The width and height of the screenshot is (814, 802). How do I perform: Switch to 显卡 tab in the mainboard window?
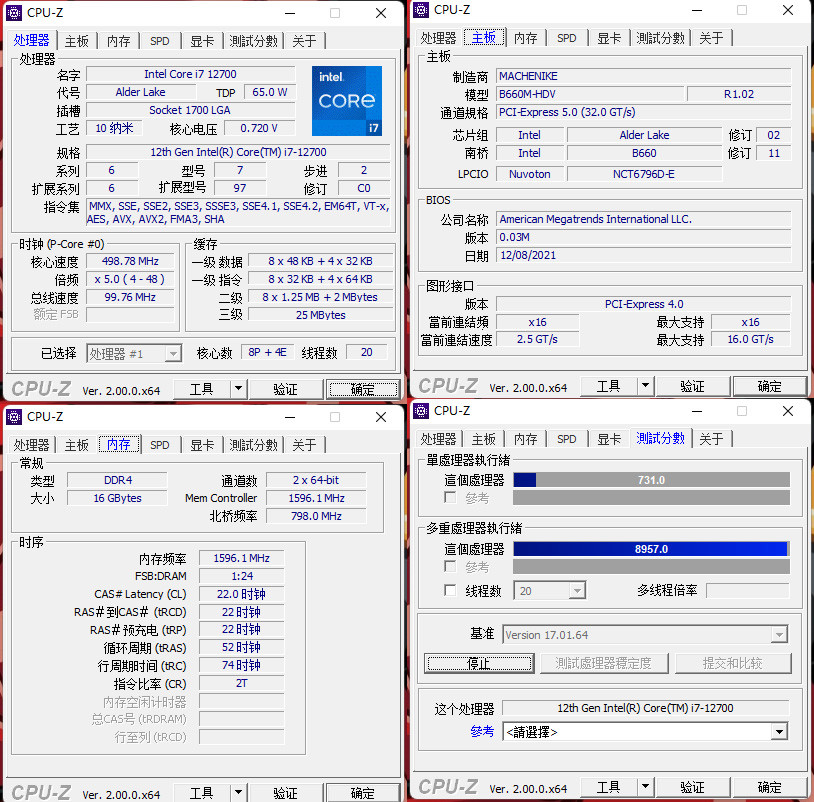pos(609,38)
